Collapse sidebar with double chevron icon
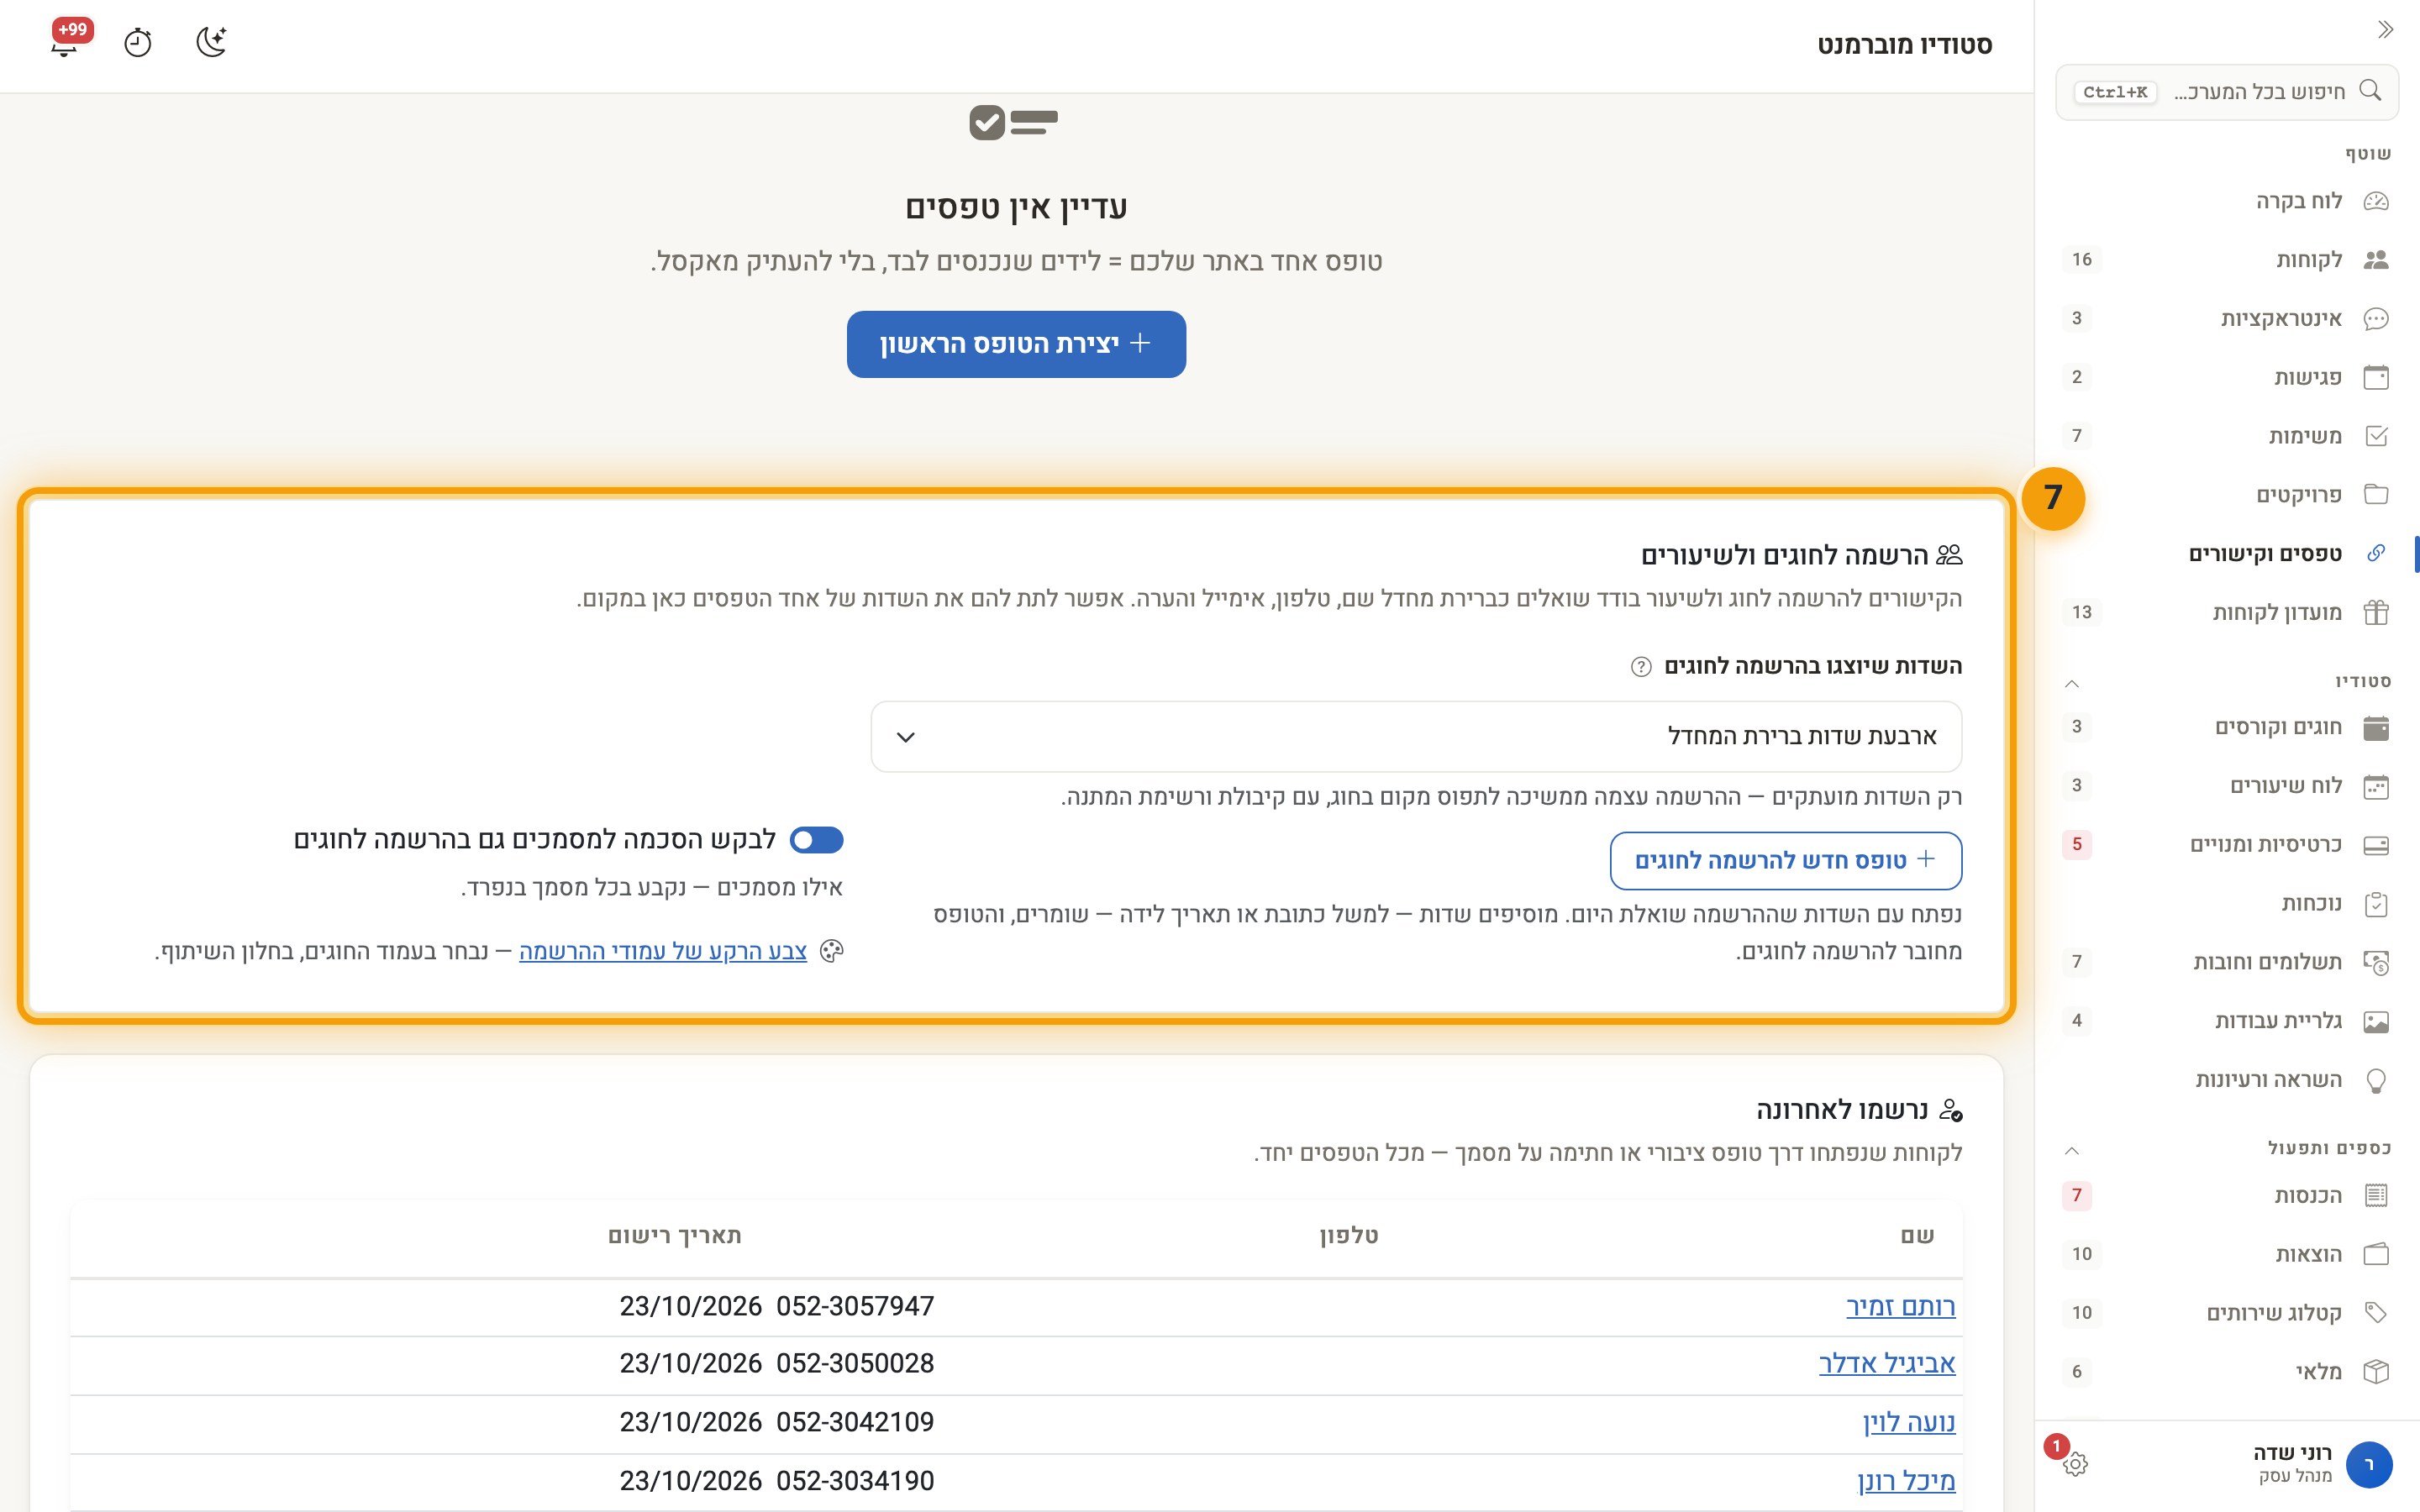This screenshot has width=2420, height=1512. [x=2385, y=29]
